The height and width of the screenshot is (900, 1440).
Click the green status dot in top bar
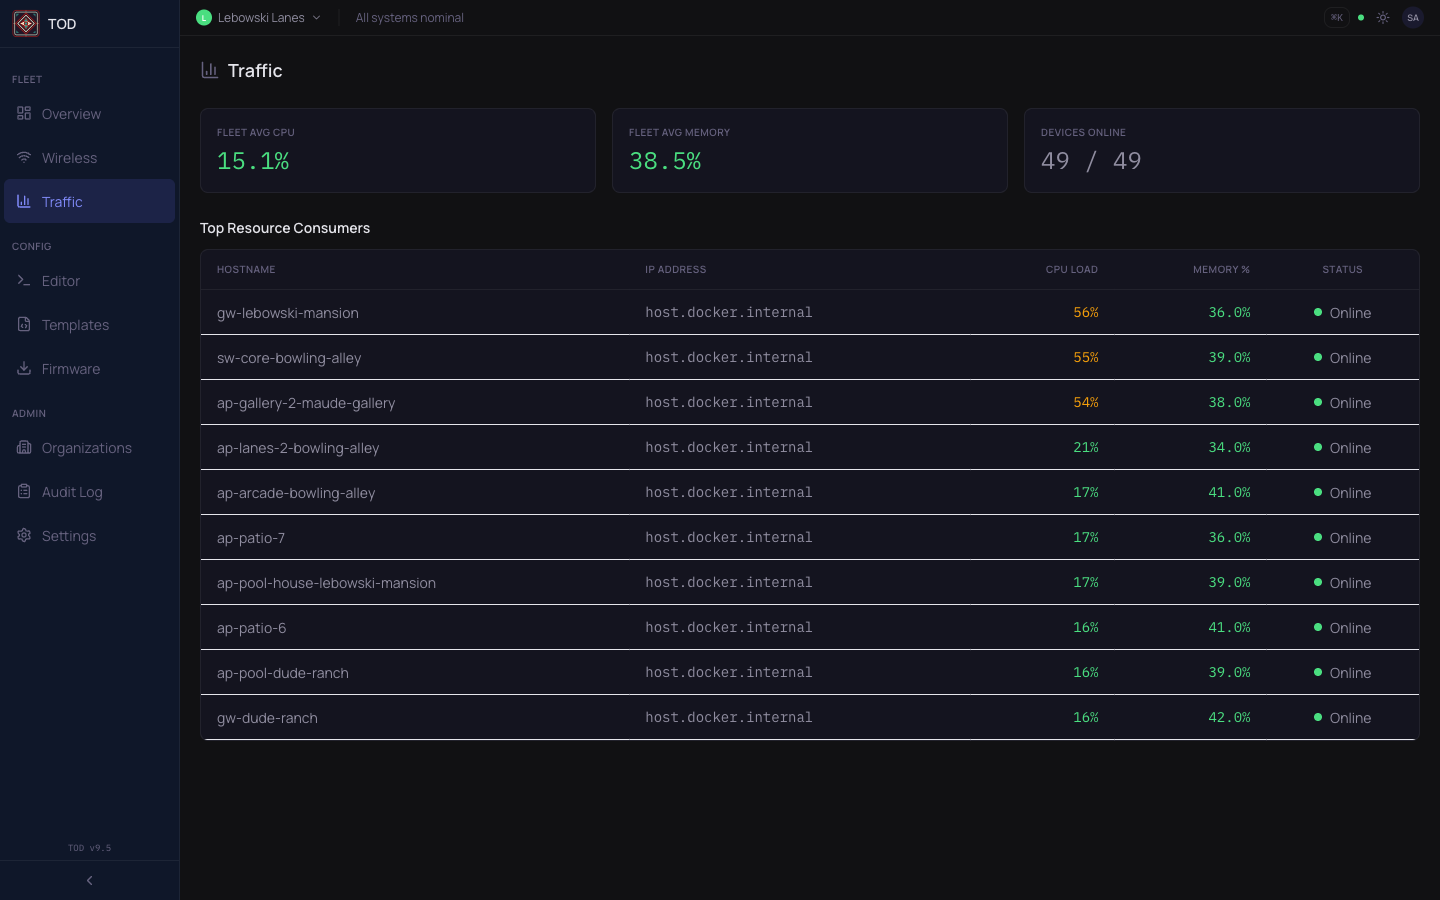coord(1360,17)
